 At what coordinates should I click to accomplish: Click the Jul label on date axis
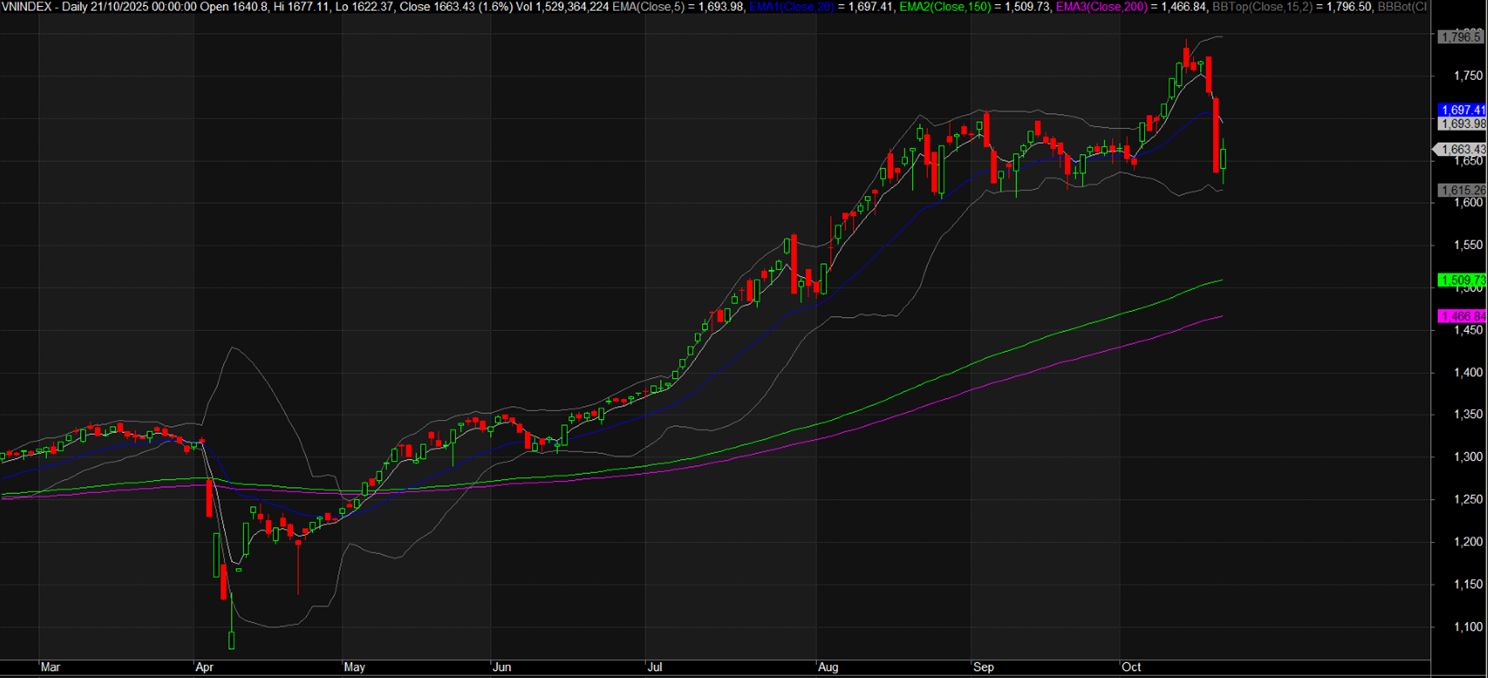[655, 666]
